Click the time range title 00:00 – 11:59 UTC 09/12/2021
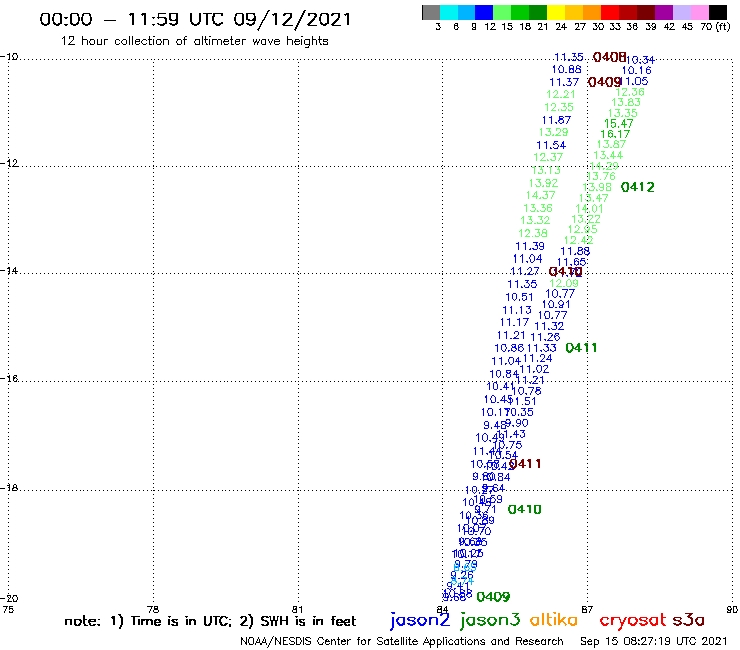Viewport: 740px width, 650px height. 195,19
